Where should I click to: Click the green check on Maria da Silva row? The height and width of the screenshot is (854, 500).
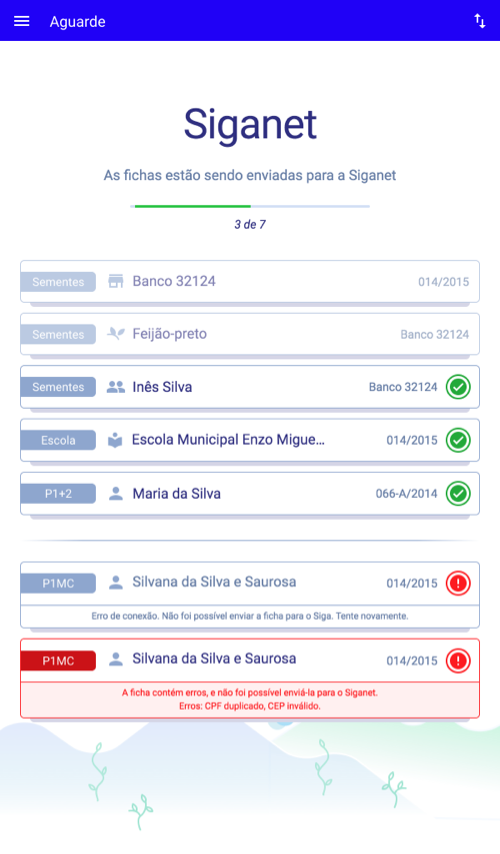[x=458, y=493]
